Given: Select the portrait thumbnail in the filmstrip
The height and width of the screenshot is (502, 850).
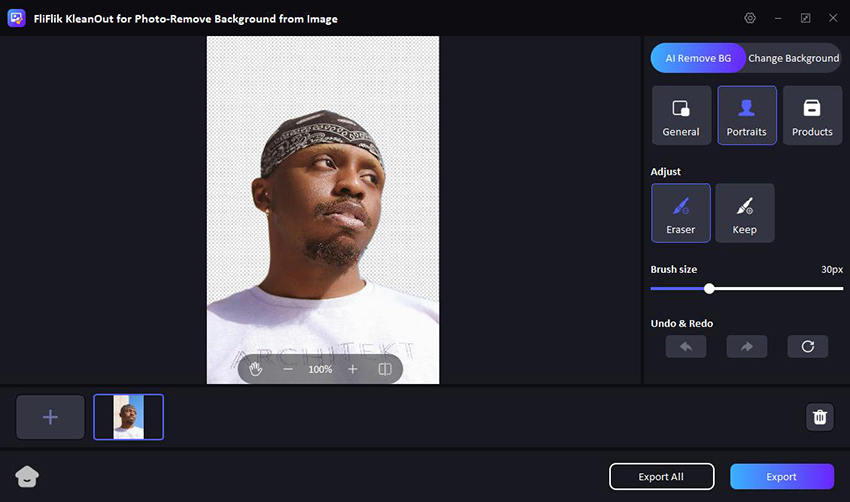Looking at the screenshot, I should pyautogui.click(x=129, y=417).
